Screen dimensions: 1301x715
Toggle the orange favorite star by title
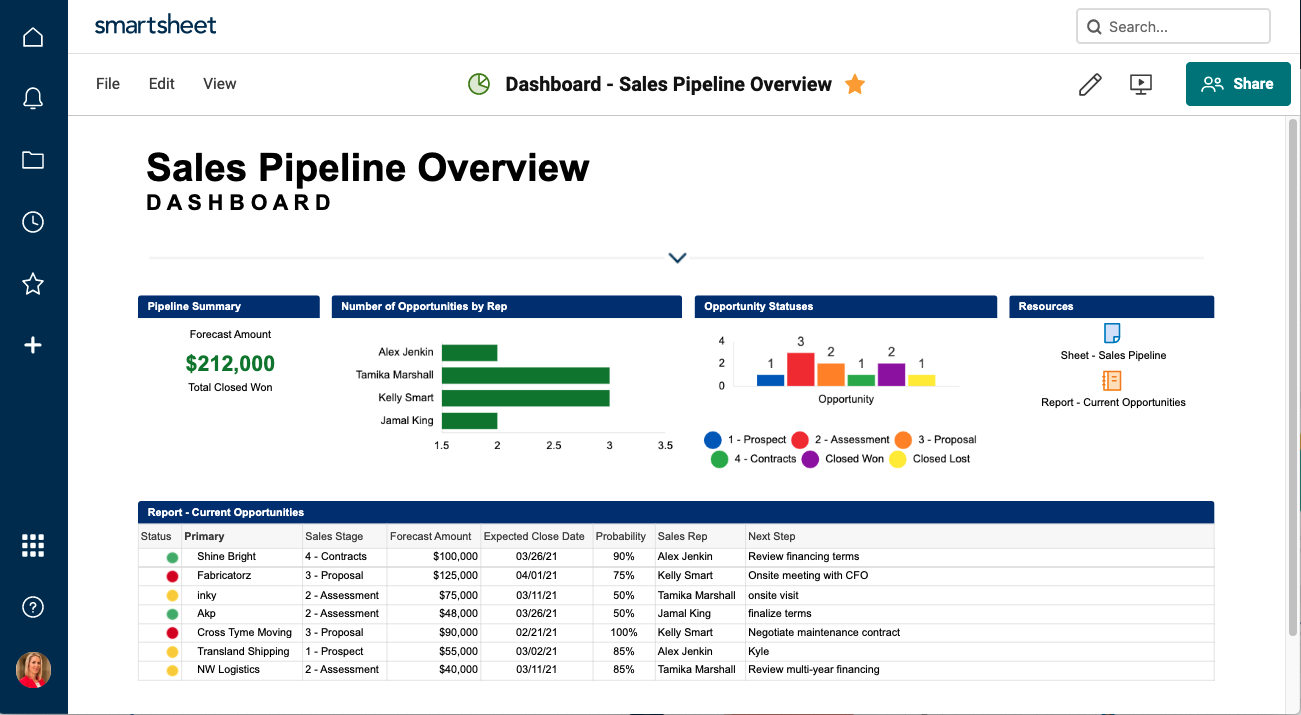(855, 84)
